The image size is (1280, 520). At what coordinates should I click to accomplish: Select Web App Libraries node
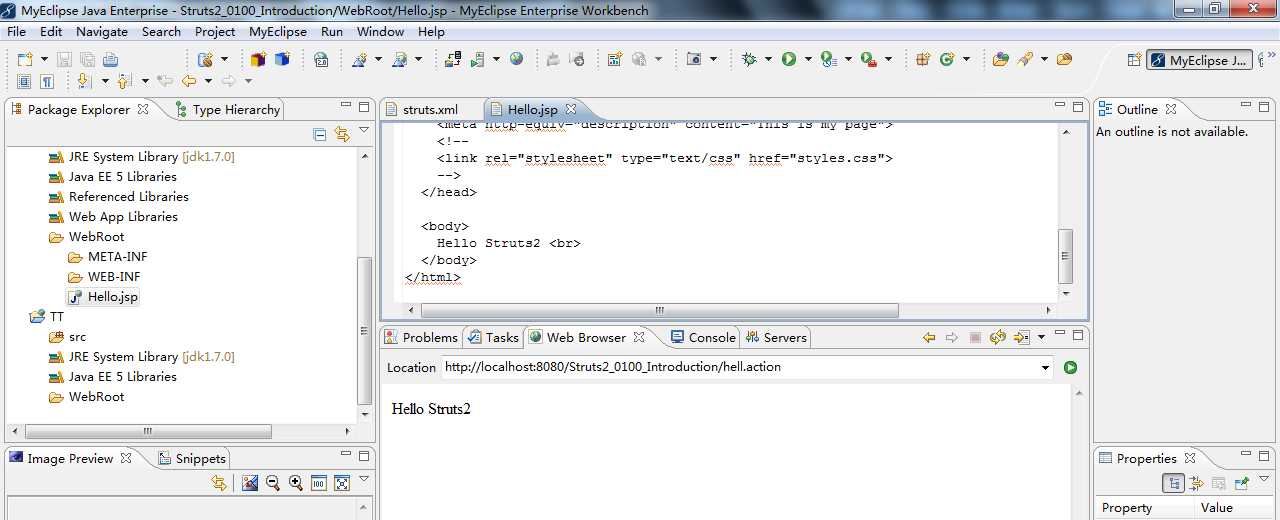click(113, 217)
